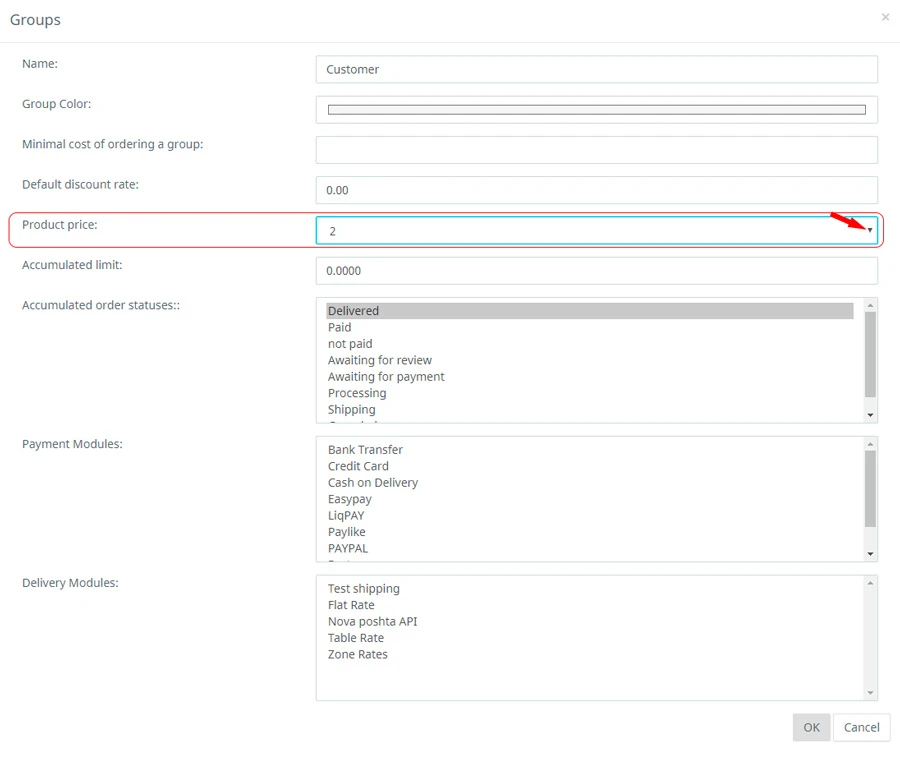Select Flat Rate delivery module

pyautogui.click(x=351, y=605)
